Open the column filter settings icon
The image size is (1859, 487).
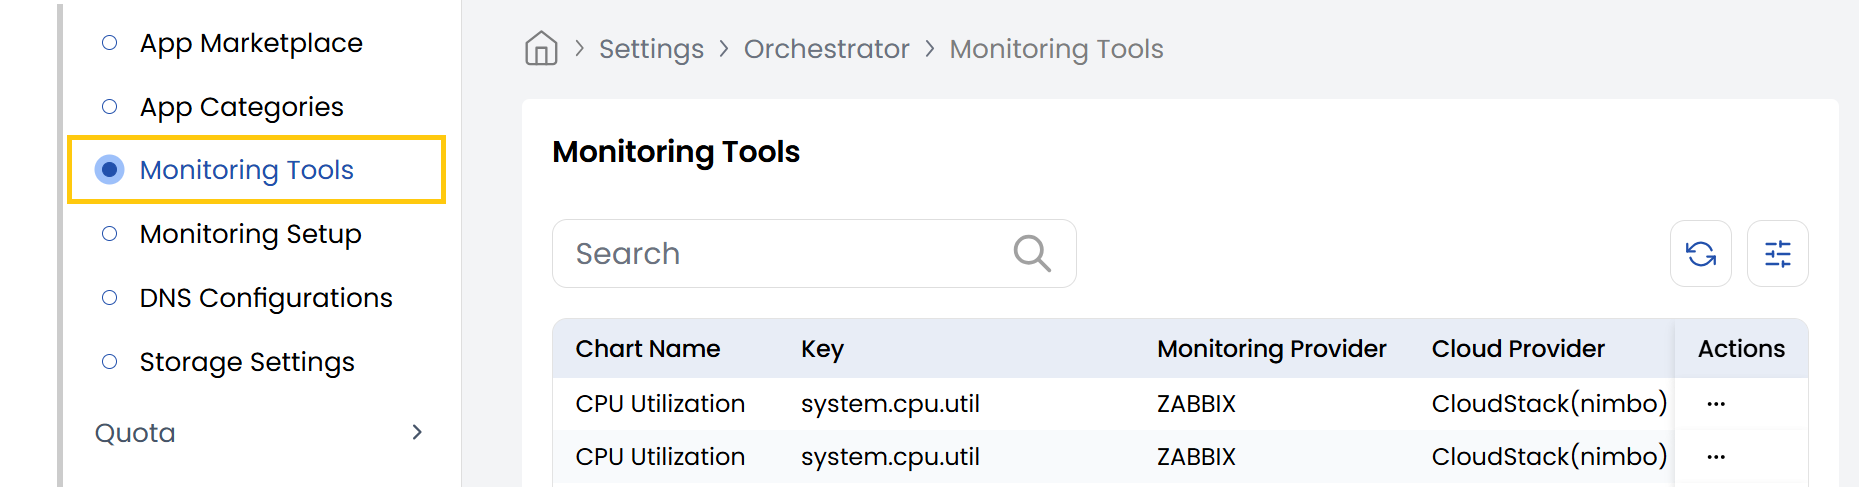tap(1777, 254)
